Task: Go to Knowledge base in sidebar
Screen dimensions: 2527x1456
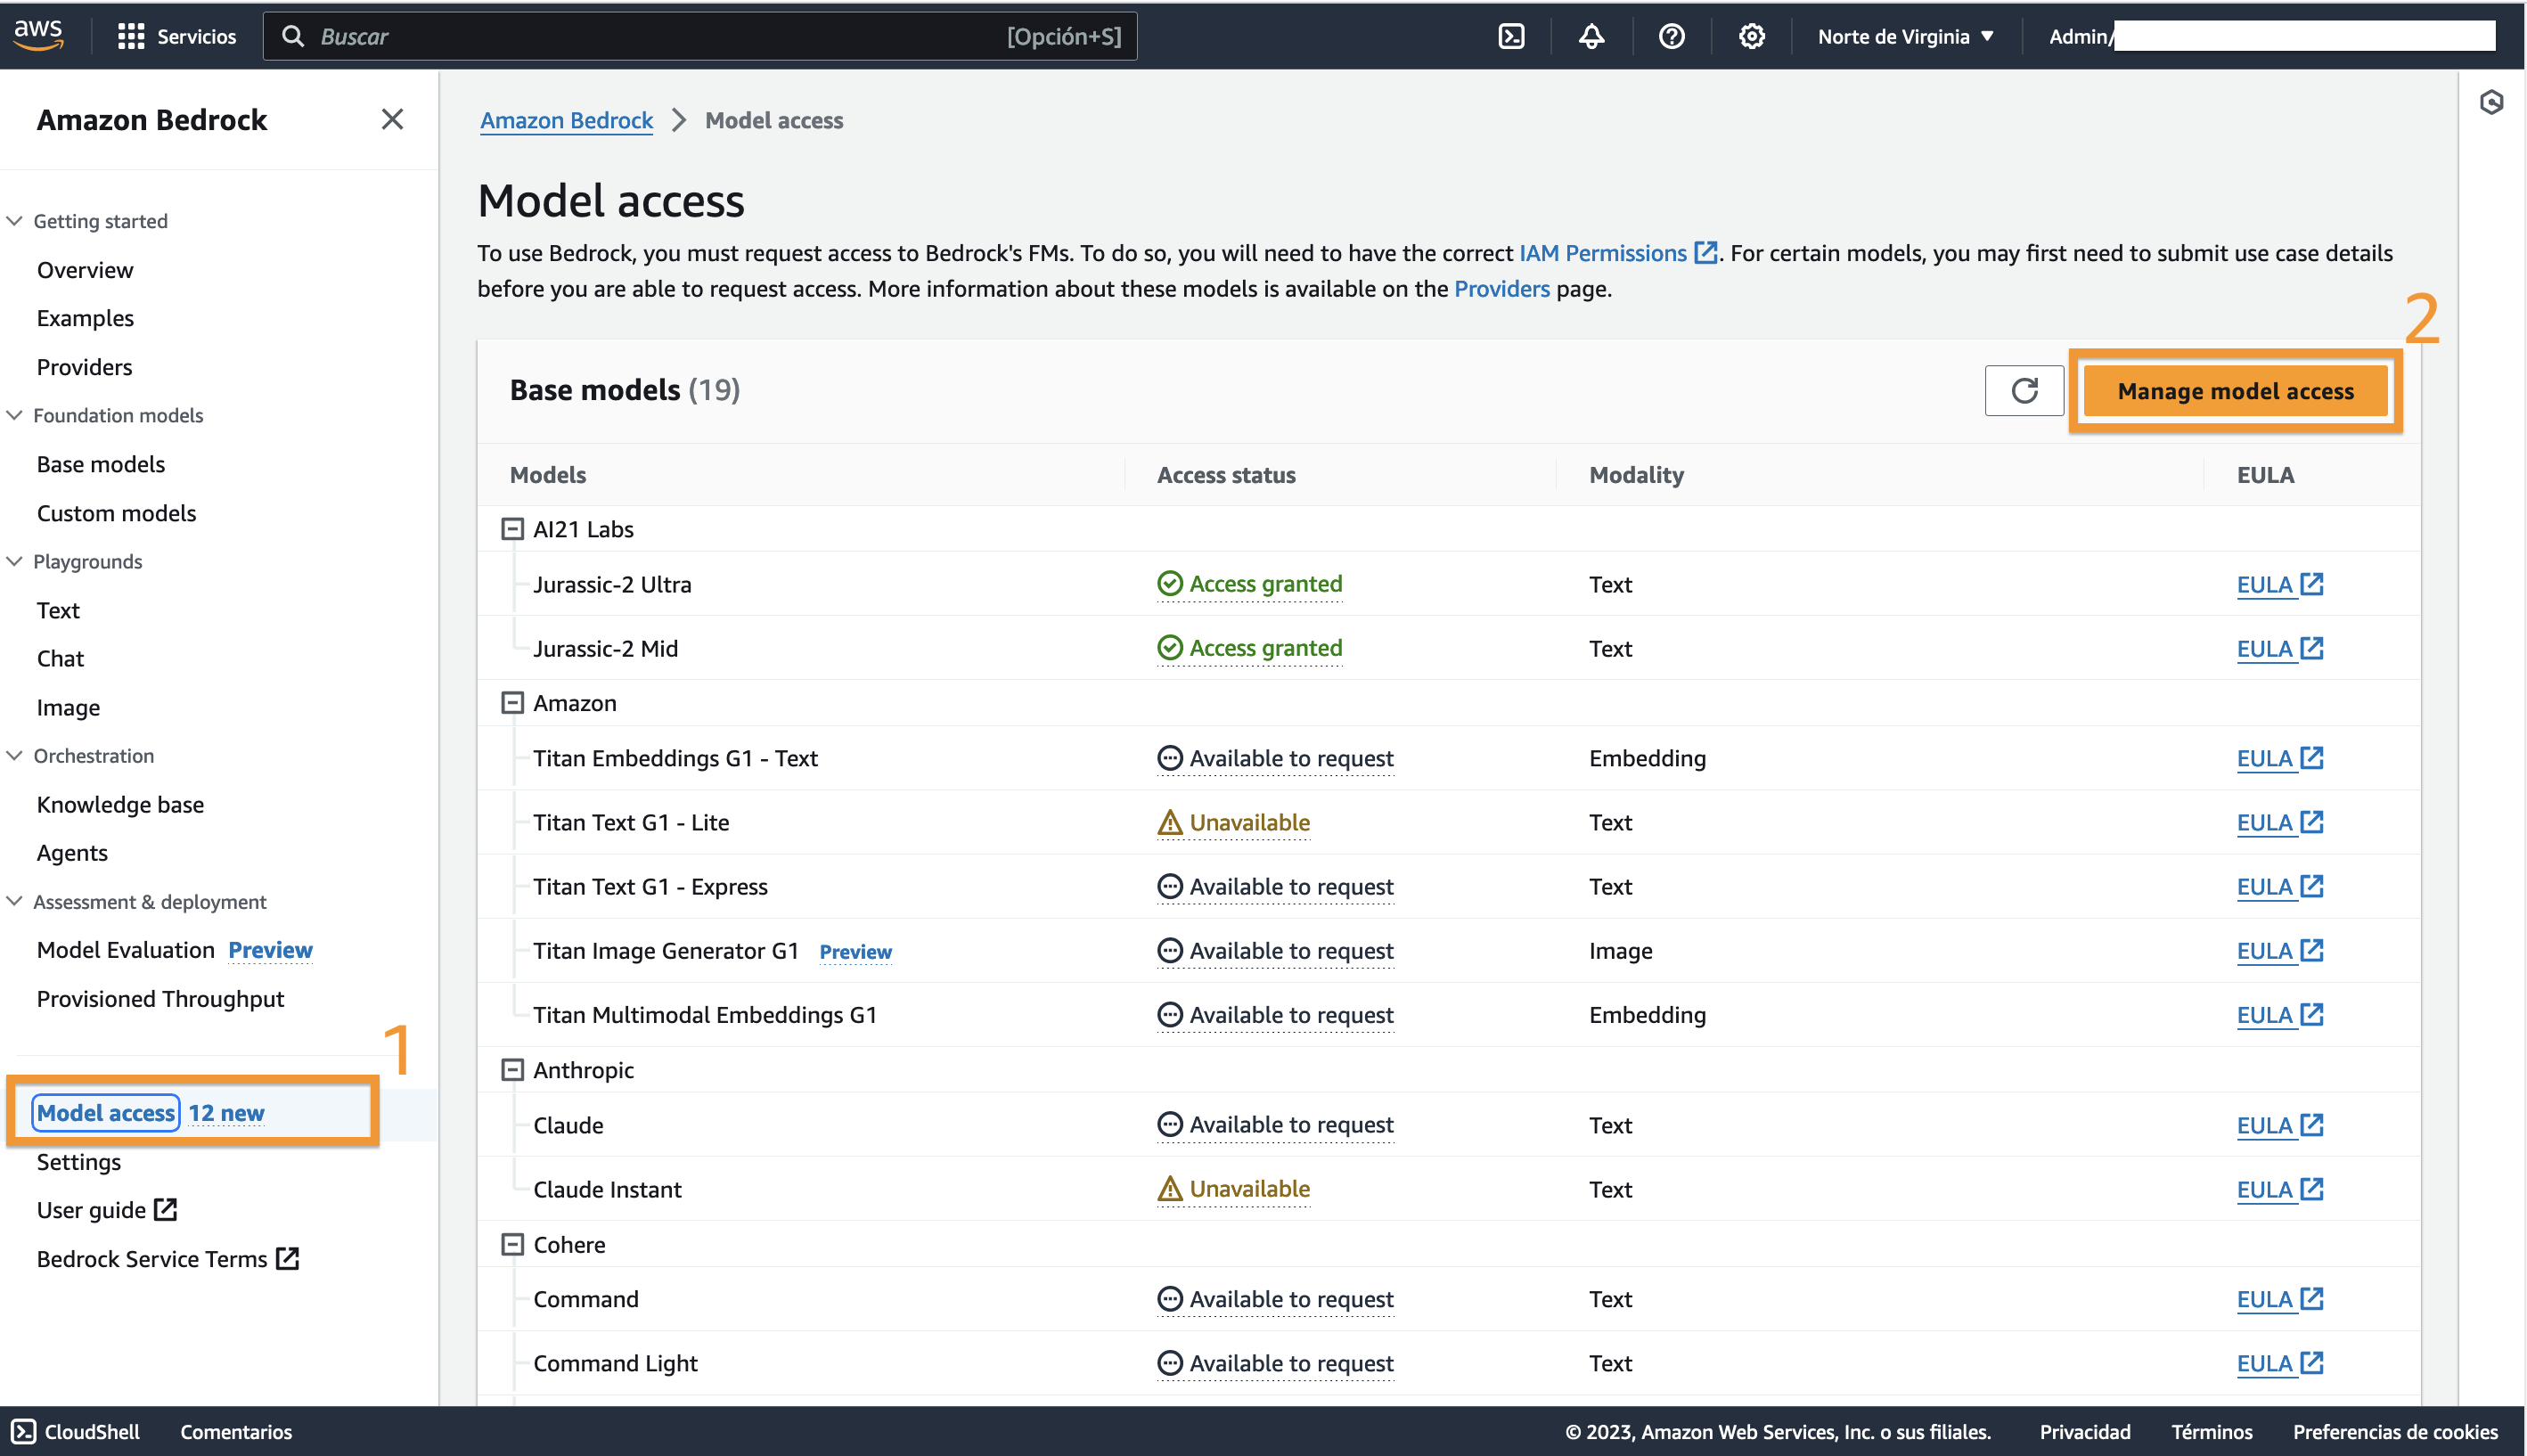Action: [120, 804]
